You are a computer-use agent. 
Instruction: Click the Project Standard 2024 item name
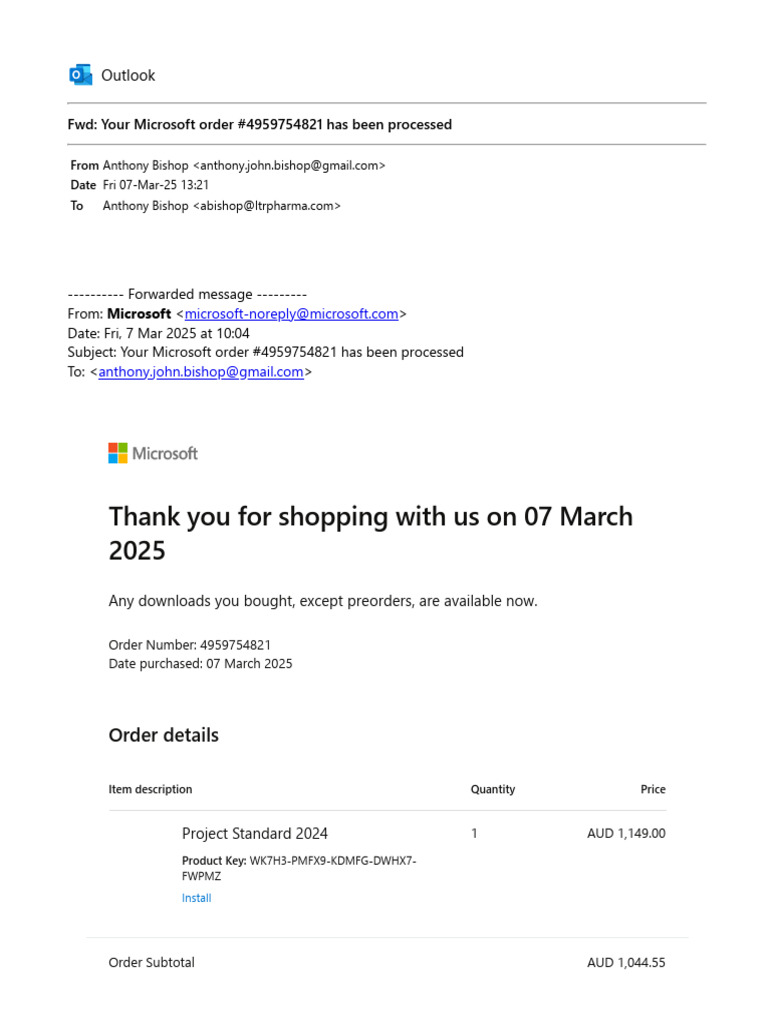255,834
